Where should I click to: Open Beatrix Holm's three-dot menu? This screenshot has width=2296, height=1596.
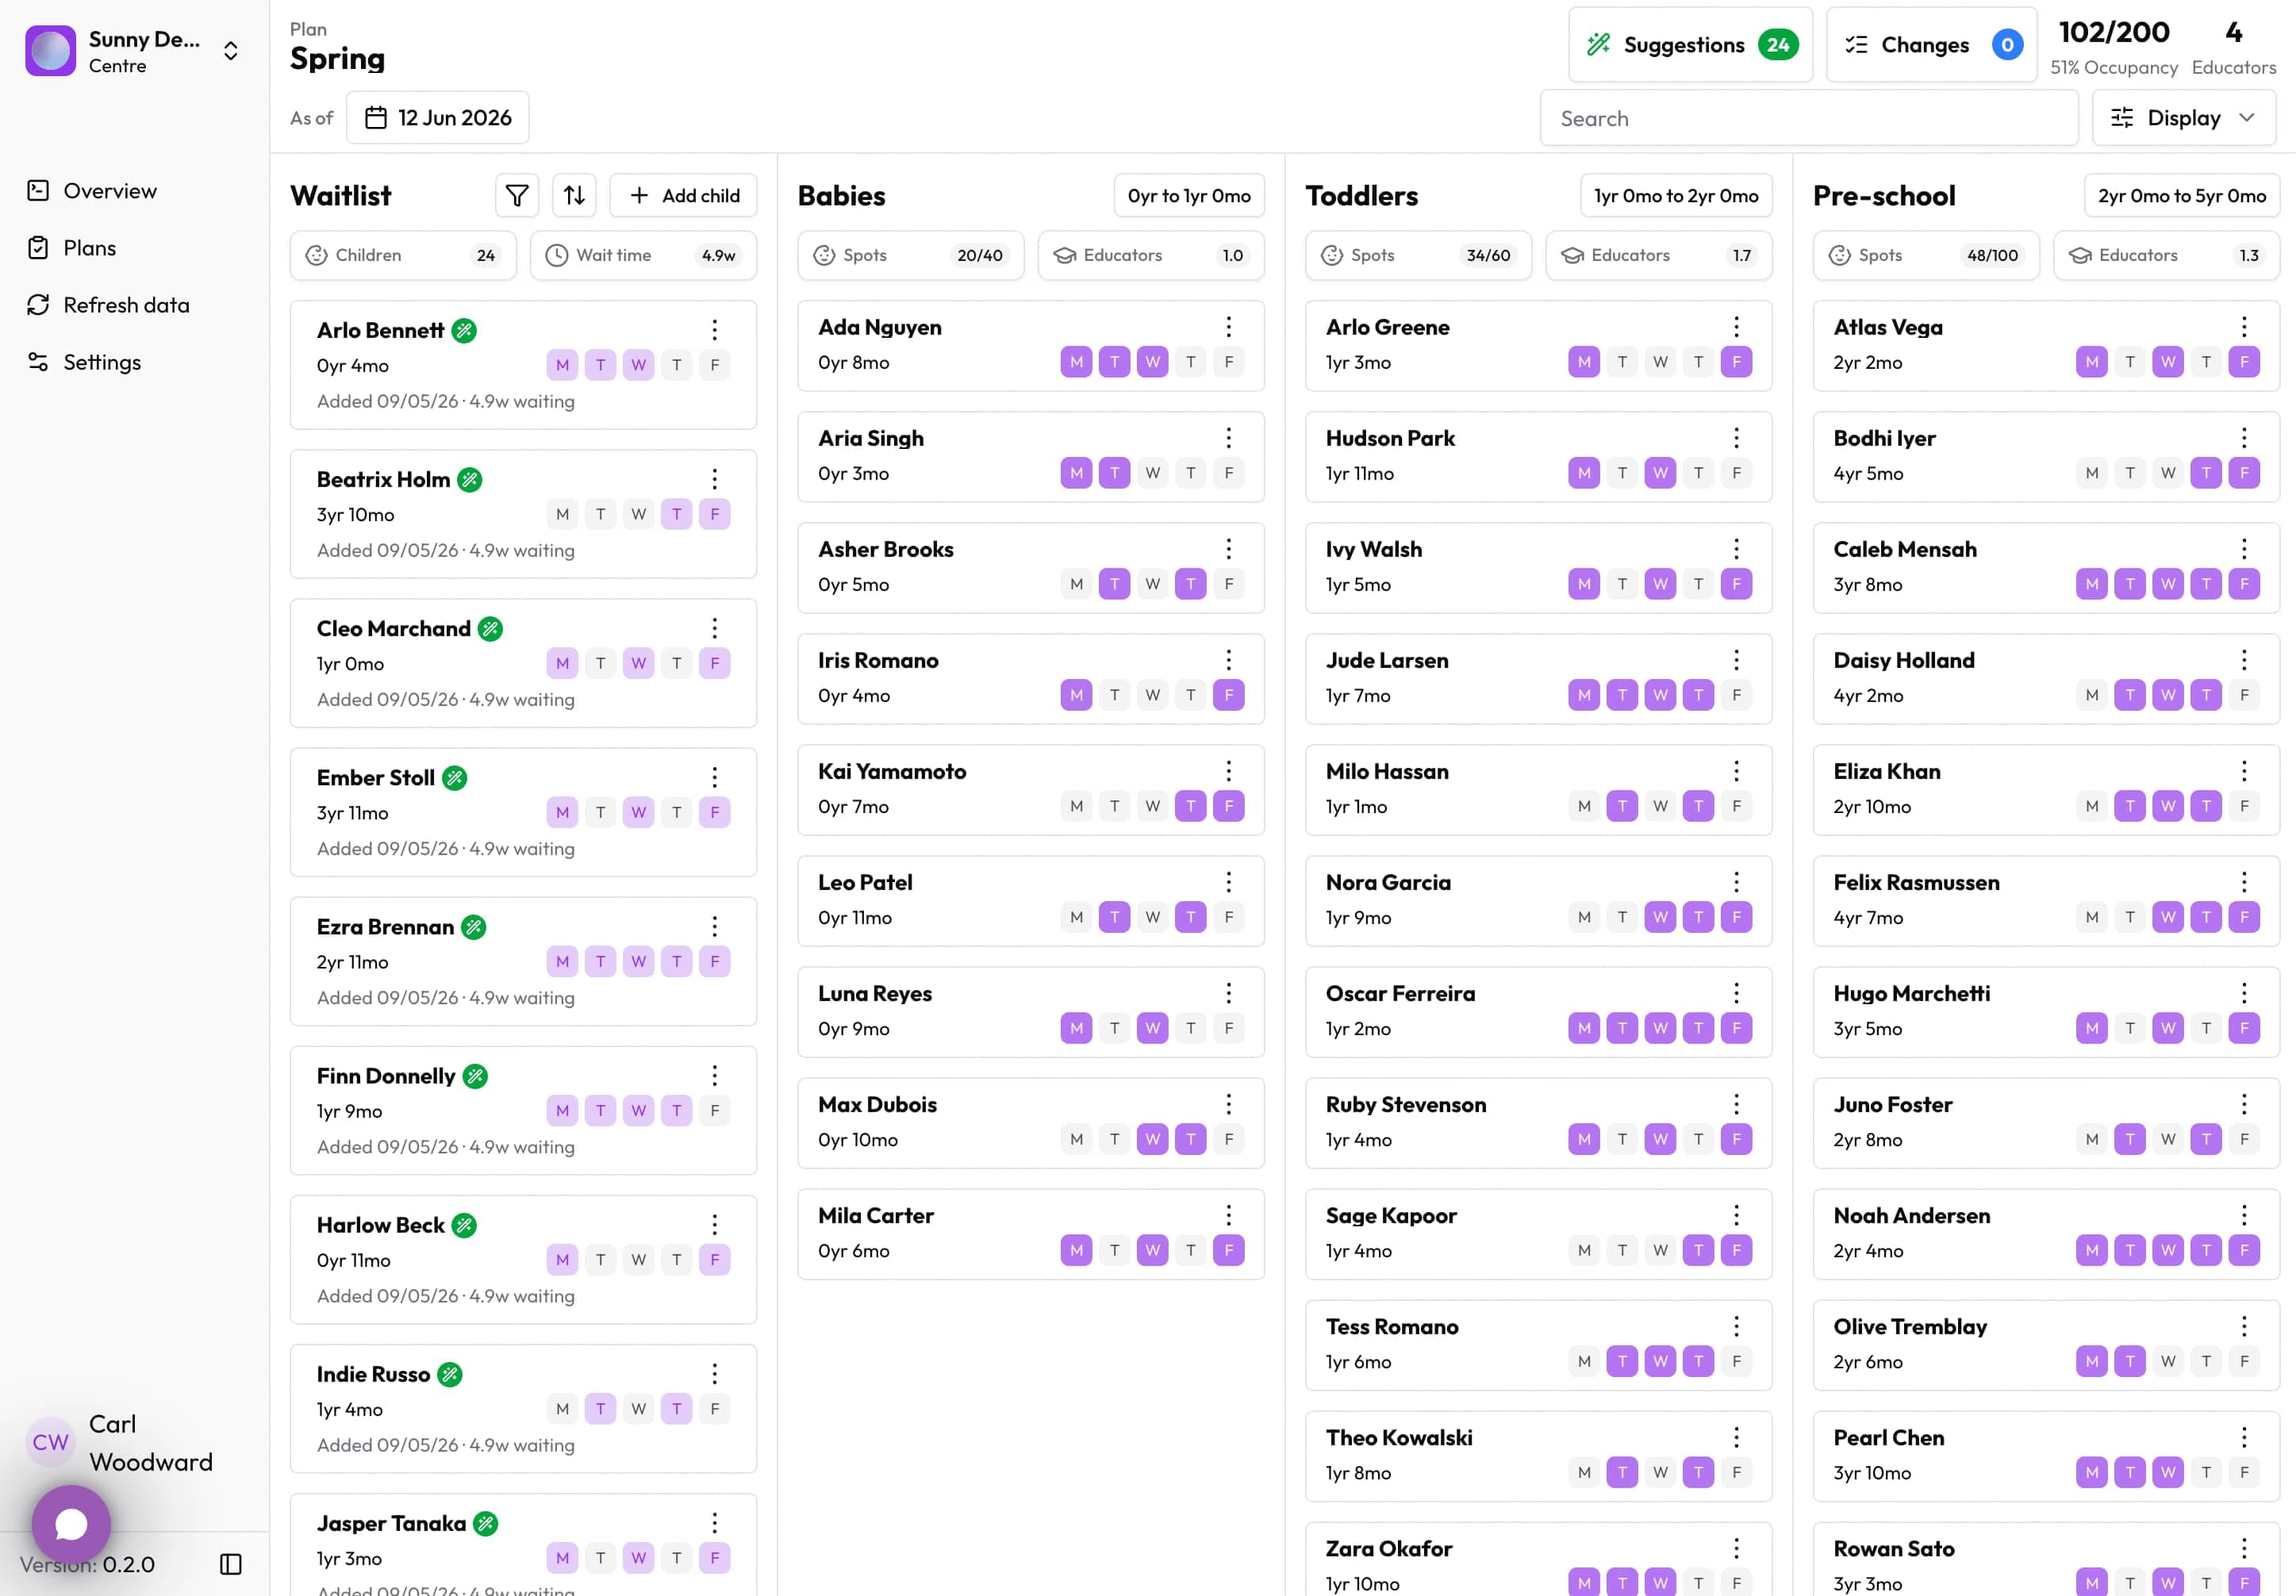[714, 479]
